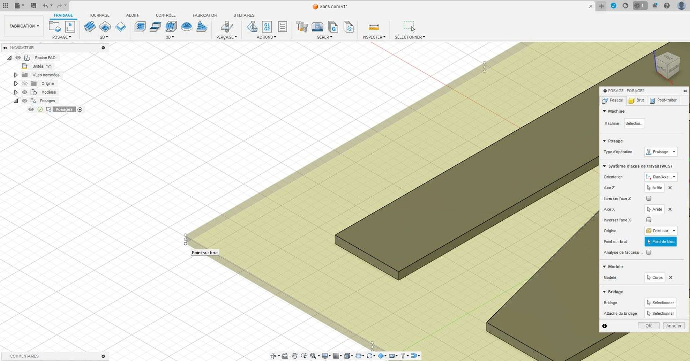
Task: Toggle the Invert X axis checkbox
Action: point(648,220)
